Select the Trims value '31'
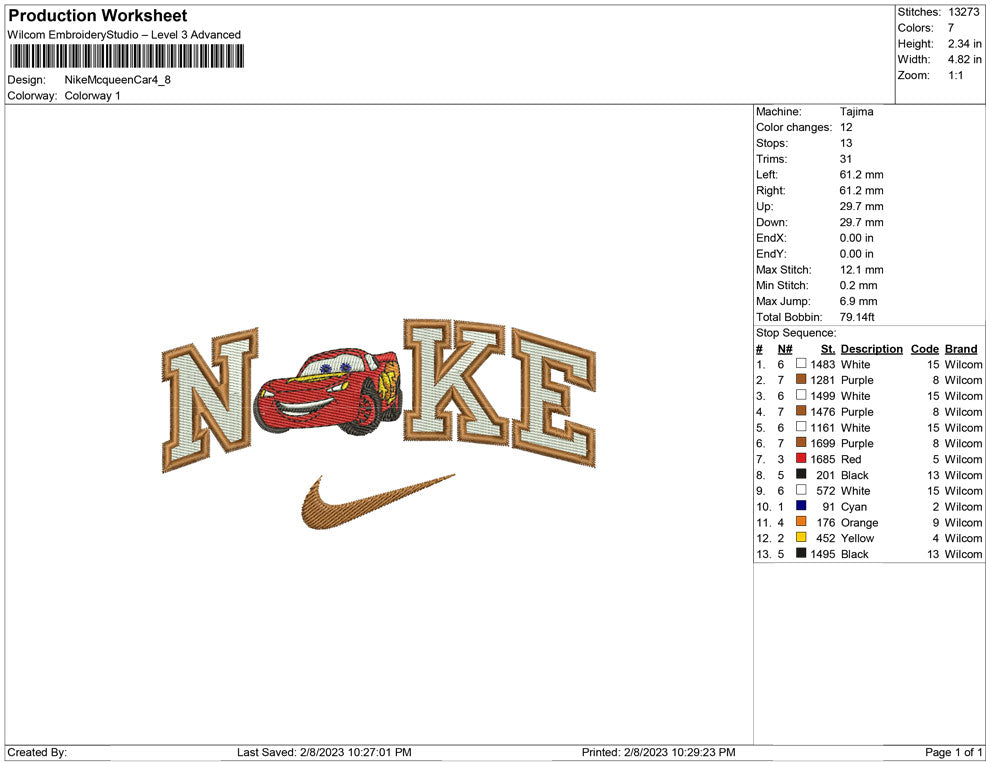Image resolution: width=990 pixels, height=762 pixels. (x=846, y=158)
